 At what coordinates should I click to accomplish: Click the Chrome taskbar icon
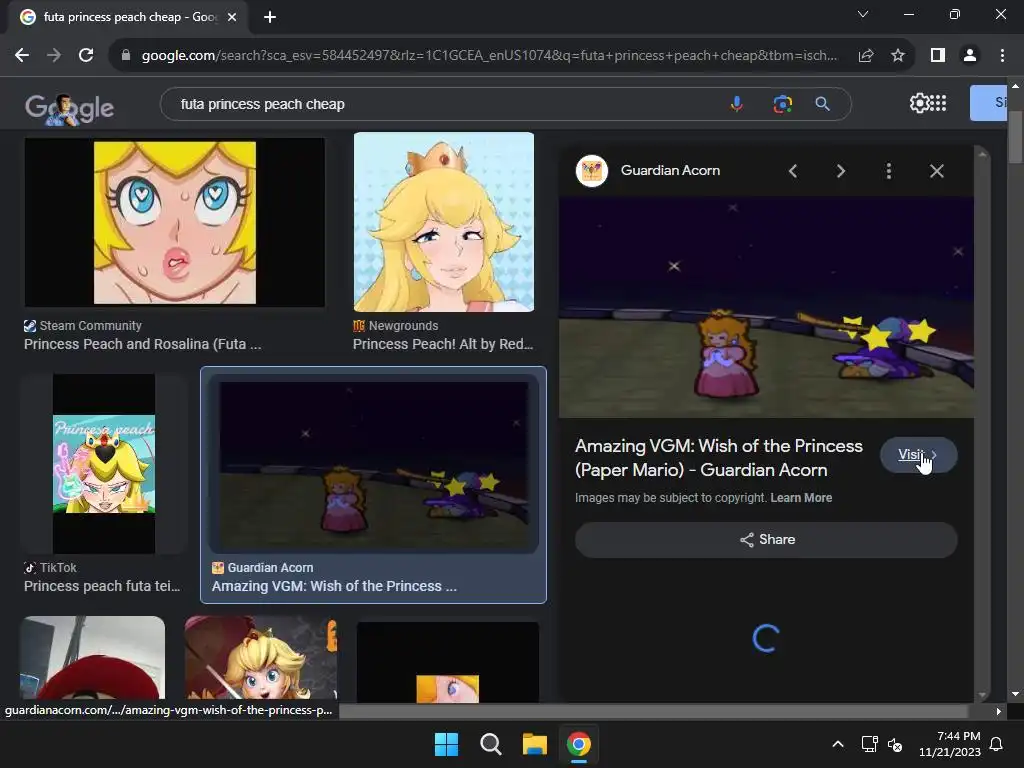[578, 744]
